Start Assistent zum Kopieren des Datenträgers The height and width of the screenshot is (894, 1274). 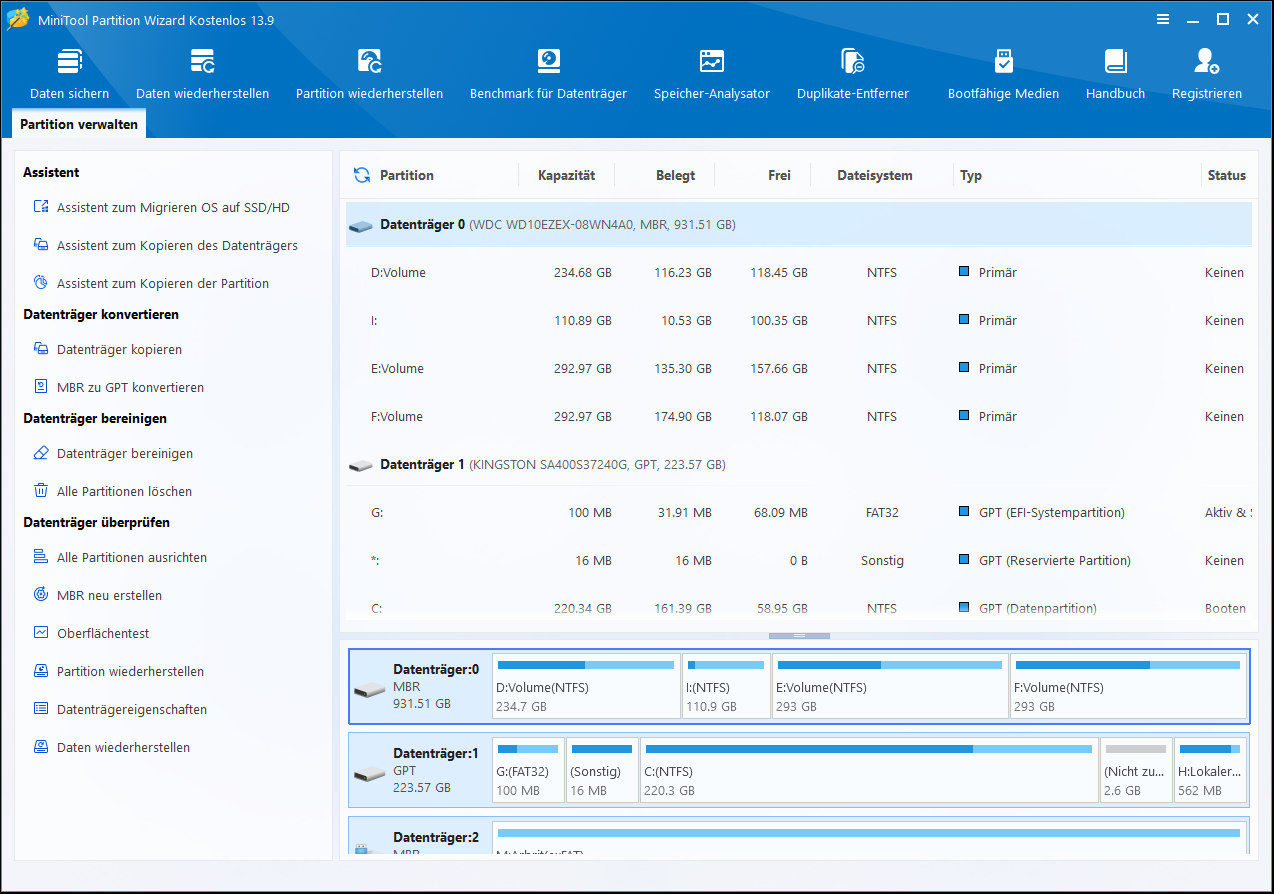click(x=166, y=245)
